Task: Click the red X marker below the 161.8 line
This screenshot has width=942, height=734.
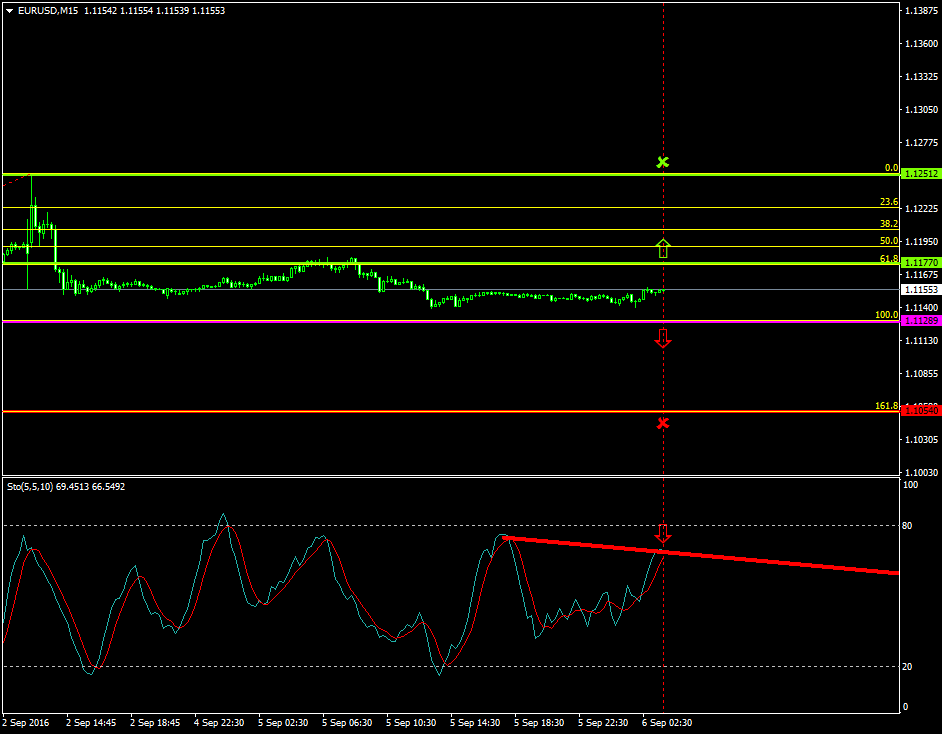Action: (x=662, y=423)
